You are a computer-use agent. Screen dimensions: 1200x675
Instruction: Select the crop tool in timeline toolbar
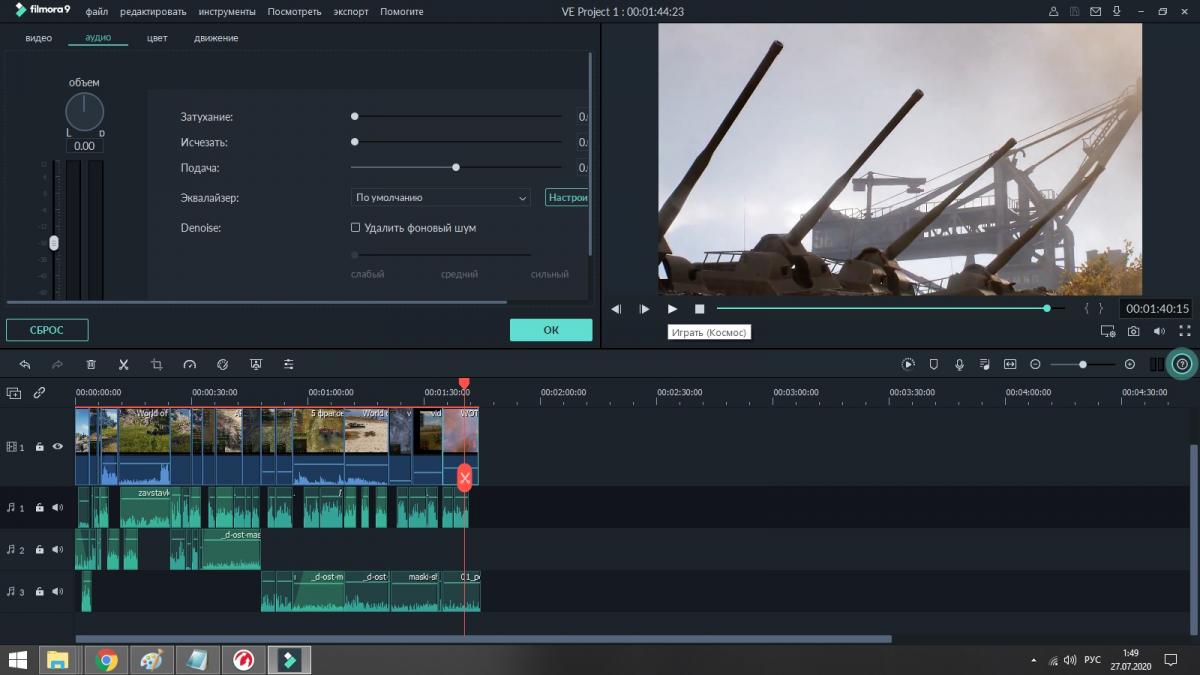point(157,365)
